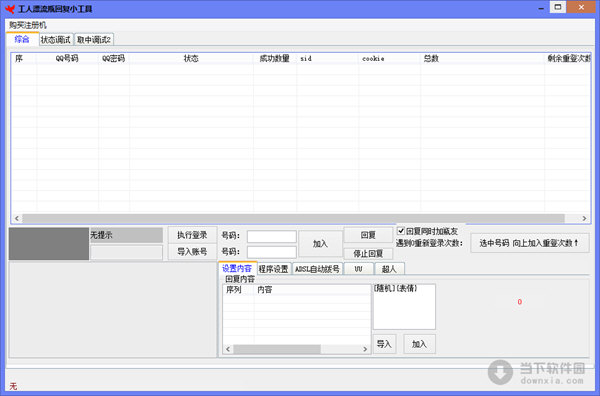Open the 程序设置 tab
The image size is (600, 396).
[274, 269]
